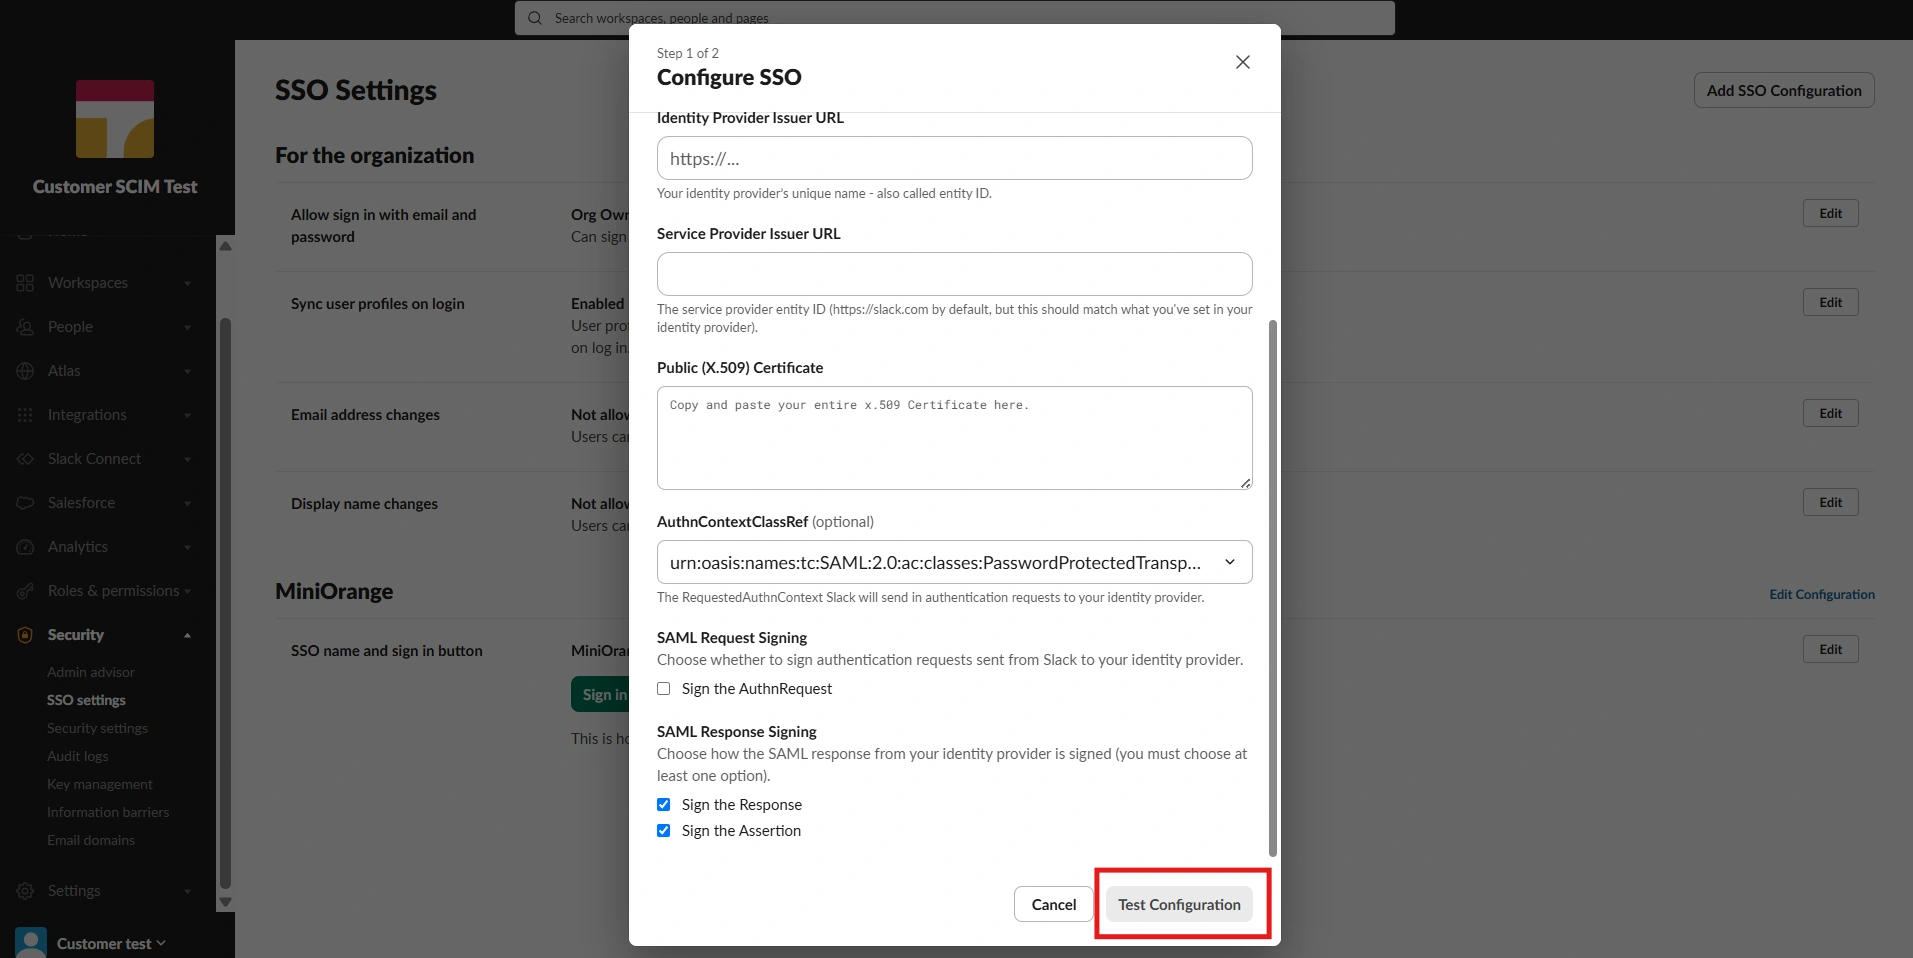1913x958 pixels.
Task: Expand the Workspaces sidebar section
Action: [187, 283]
